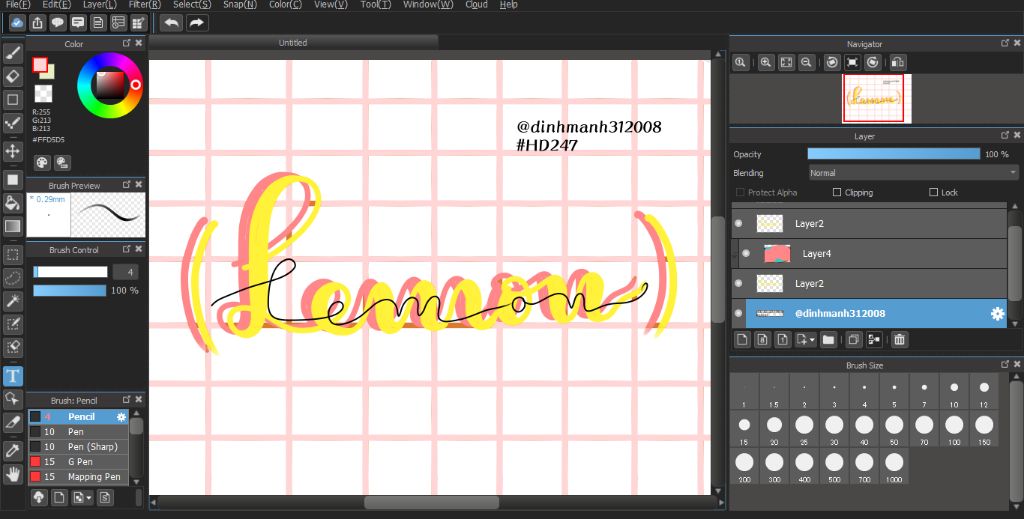Select the Bucket fill tool

coord(12,202)
